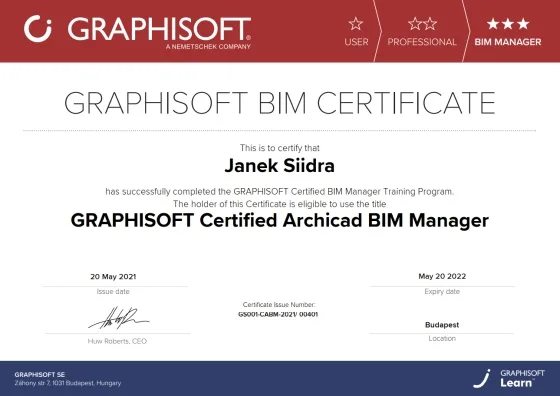Viewport: 560px width, 396px height.
Task: Click the CEO handwritten signature
Action: 119,318
